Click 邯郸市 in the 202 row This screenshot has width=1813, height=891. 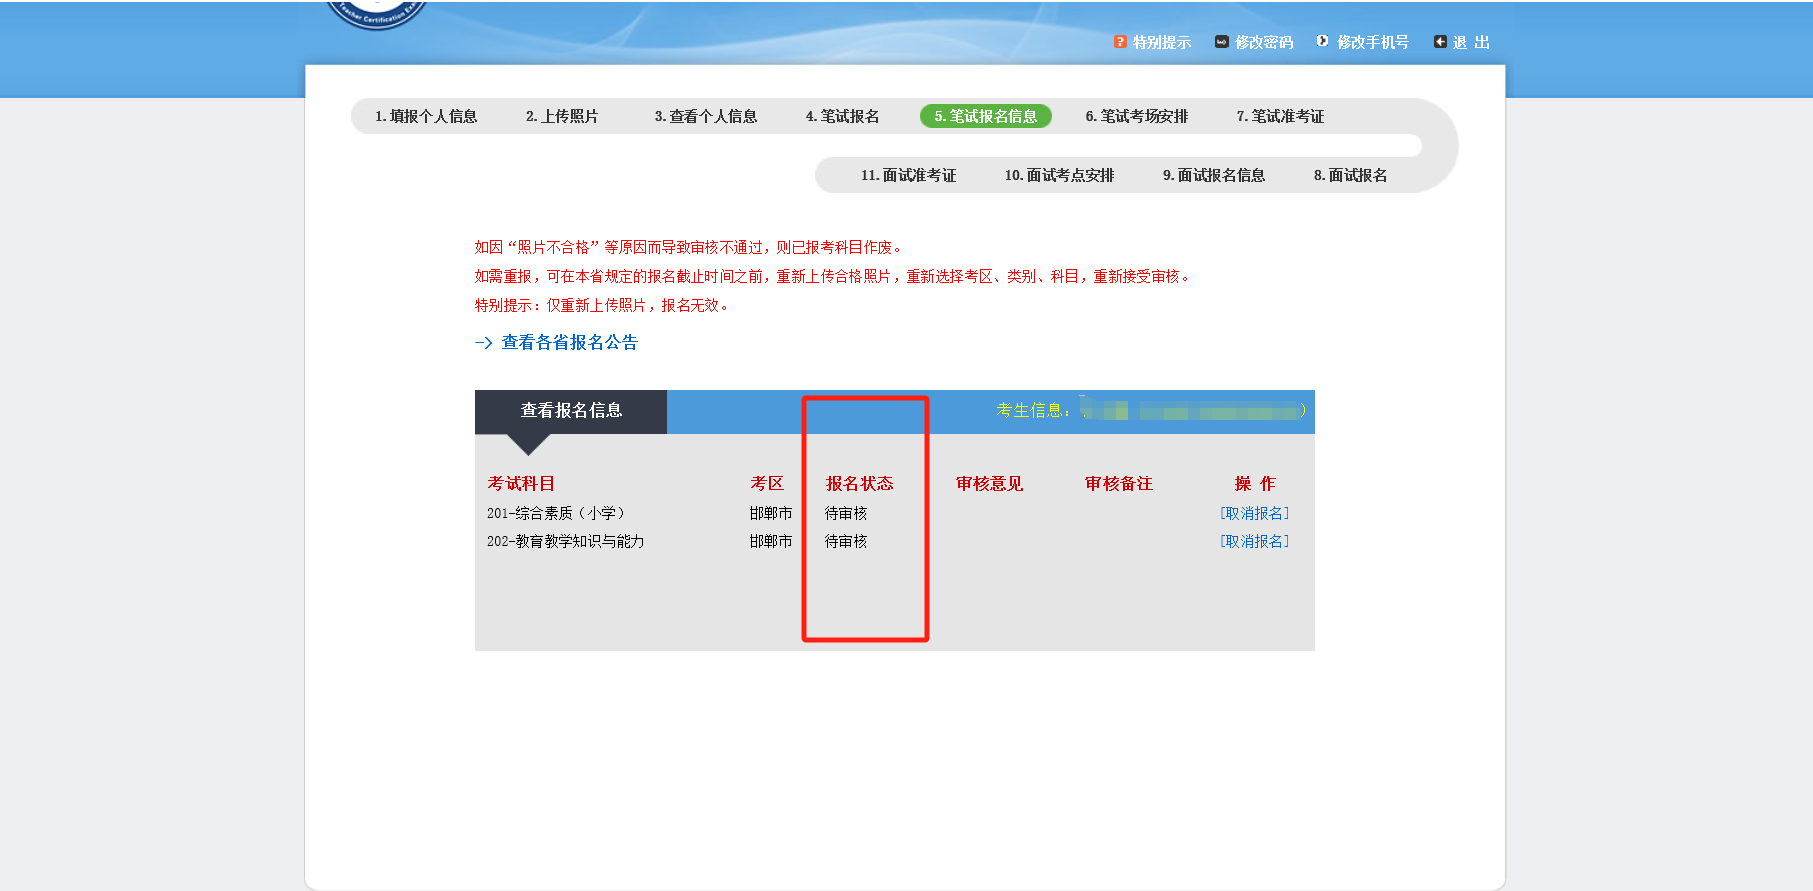[x=771, y=541]
